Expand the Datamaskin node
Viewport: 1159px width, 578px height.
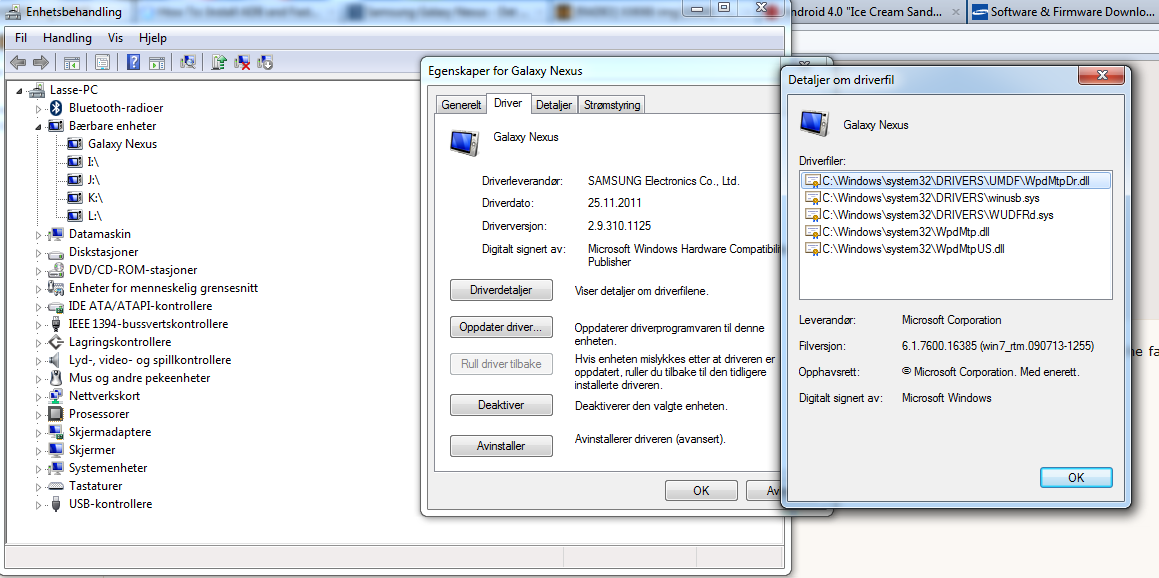[38, 234]
